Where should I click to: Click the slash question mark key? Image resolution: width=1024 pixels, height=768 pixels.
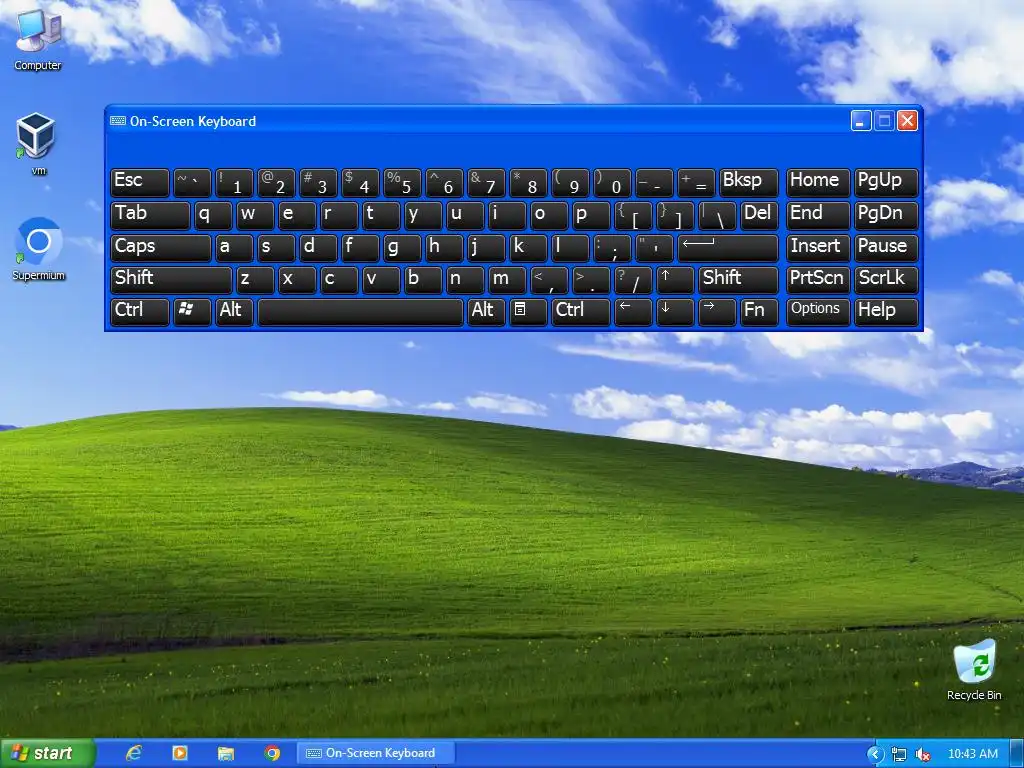[633, 280]
